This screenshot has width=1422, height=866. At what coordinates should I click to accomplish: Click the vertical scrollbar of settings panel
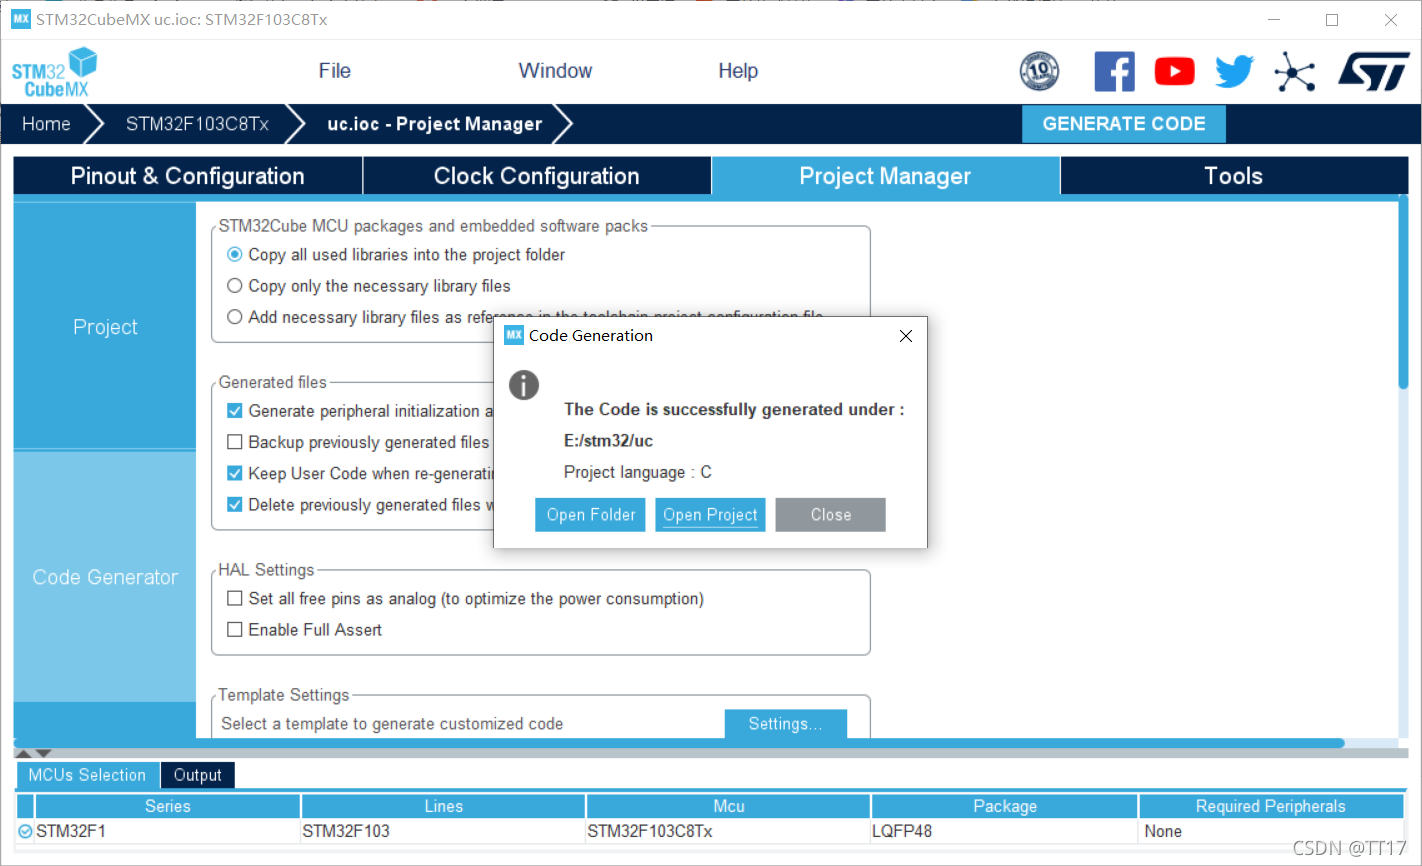(1403, 294)
